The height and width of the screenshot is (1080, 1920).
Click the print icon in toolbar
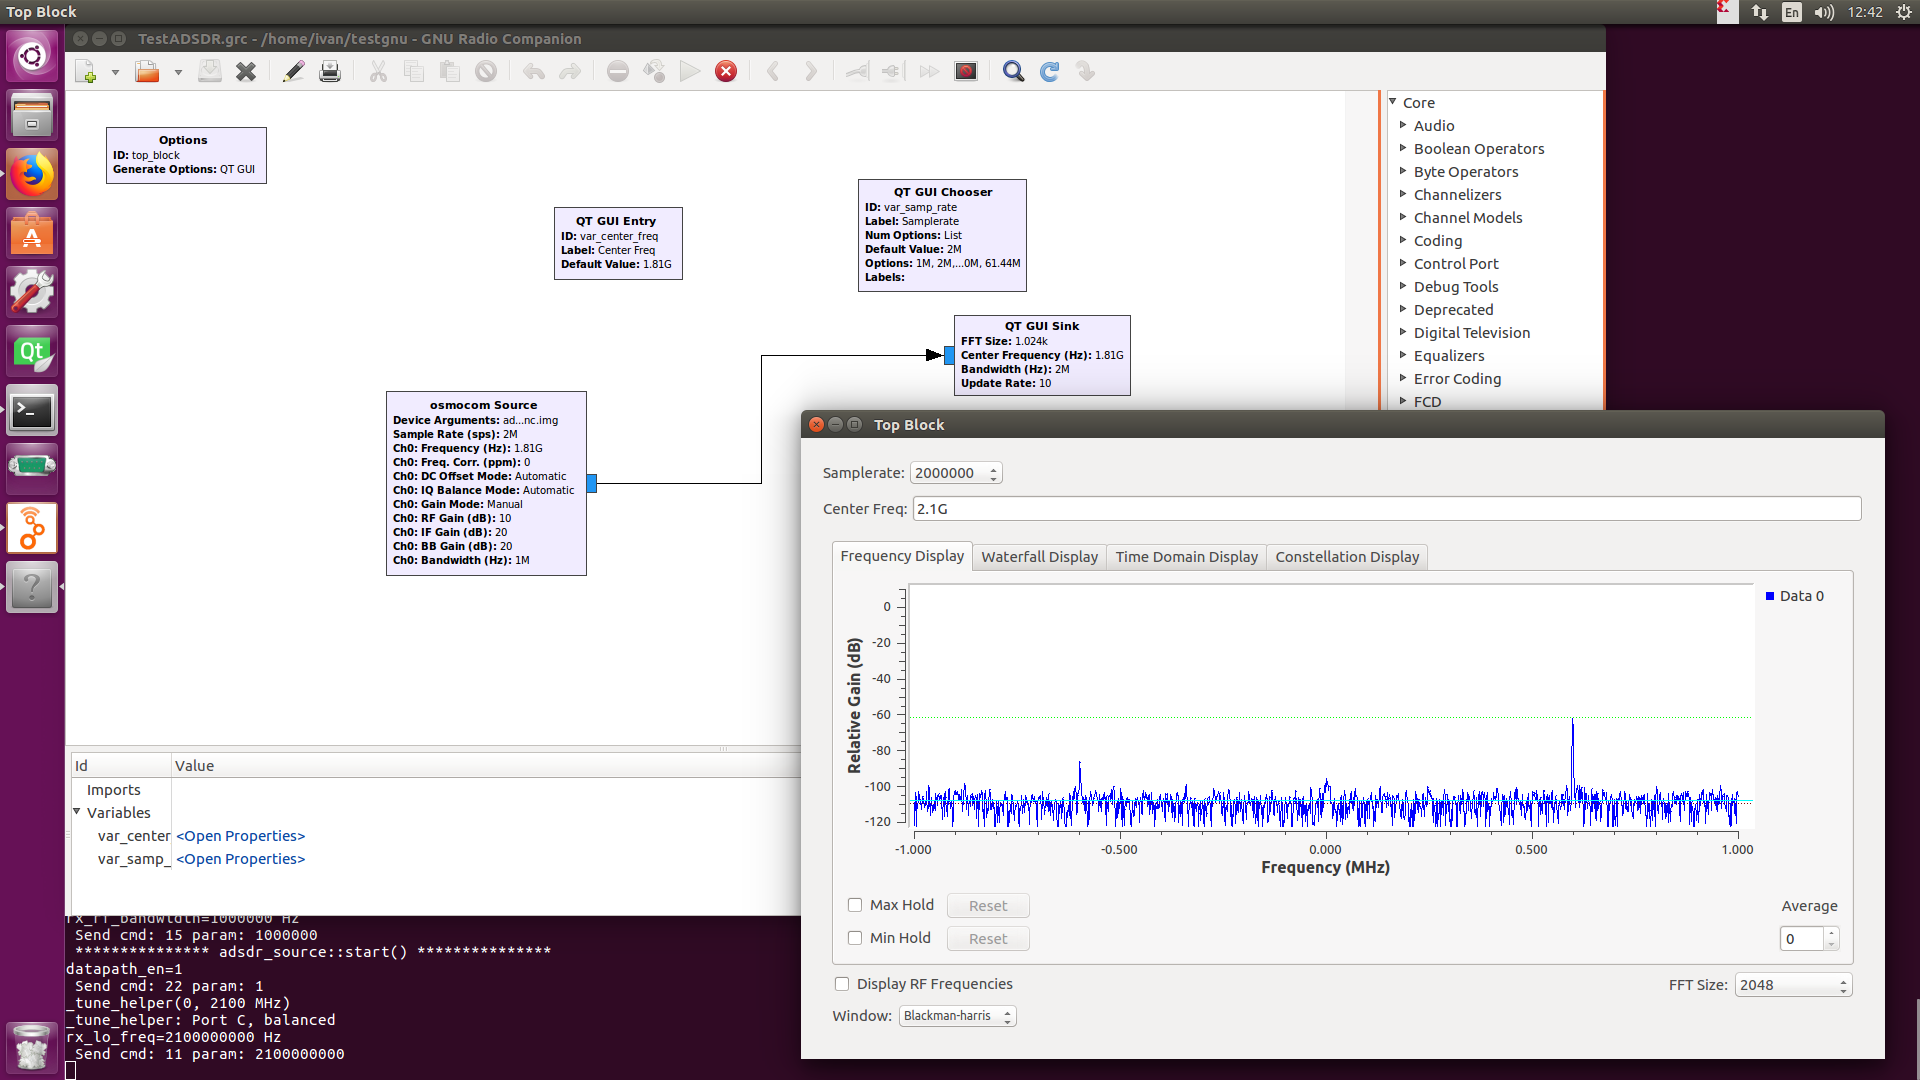click(330, 71)
